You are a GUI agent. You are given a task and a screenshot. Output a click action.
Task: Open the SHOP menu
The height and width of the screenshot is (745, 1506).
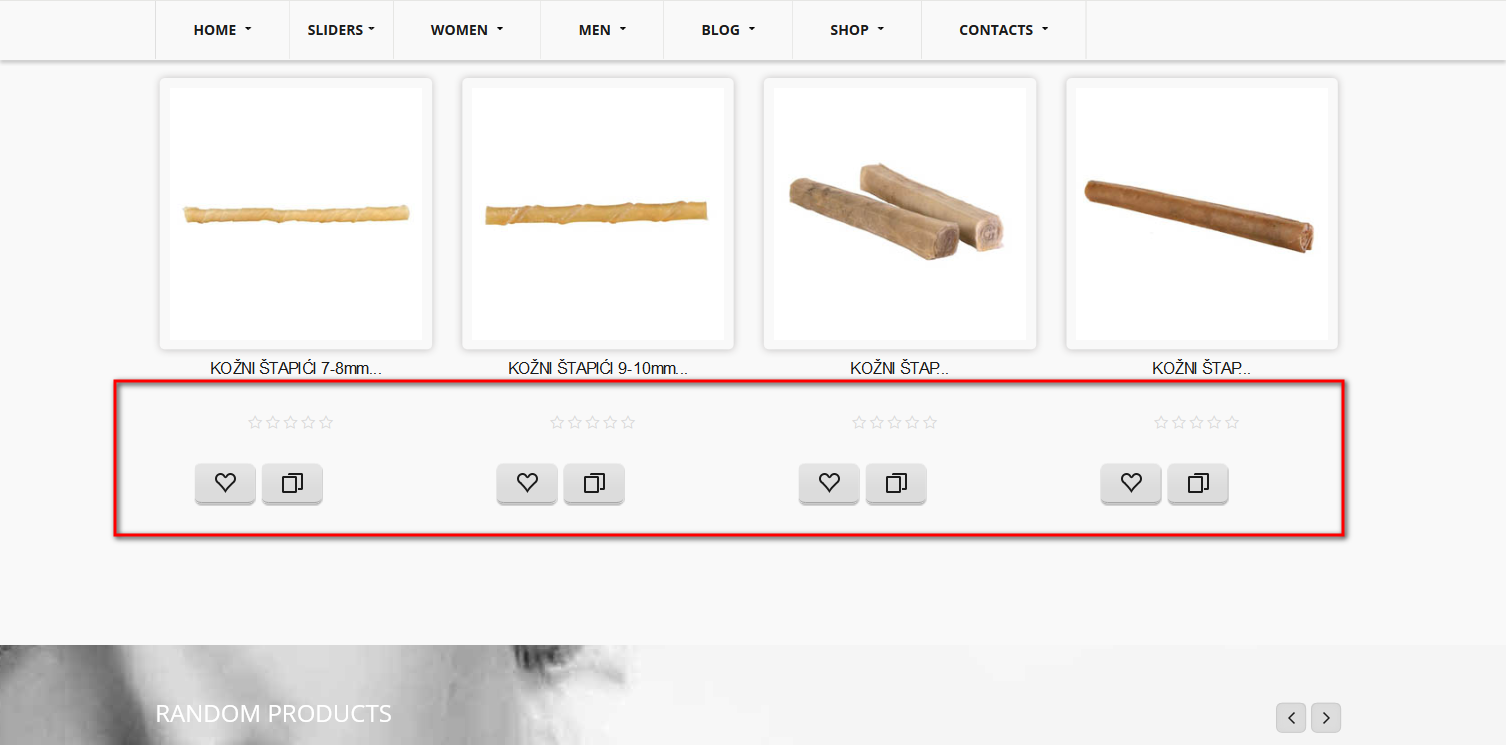coord(857,30)
